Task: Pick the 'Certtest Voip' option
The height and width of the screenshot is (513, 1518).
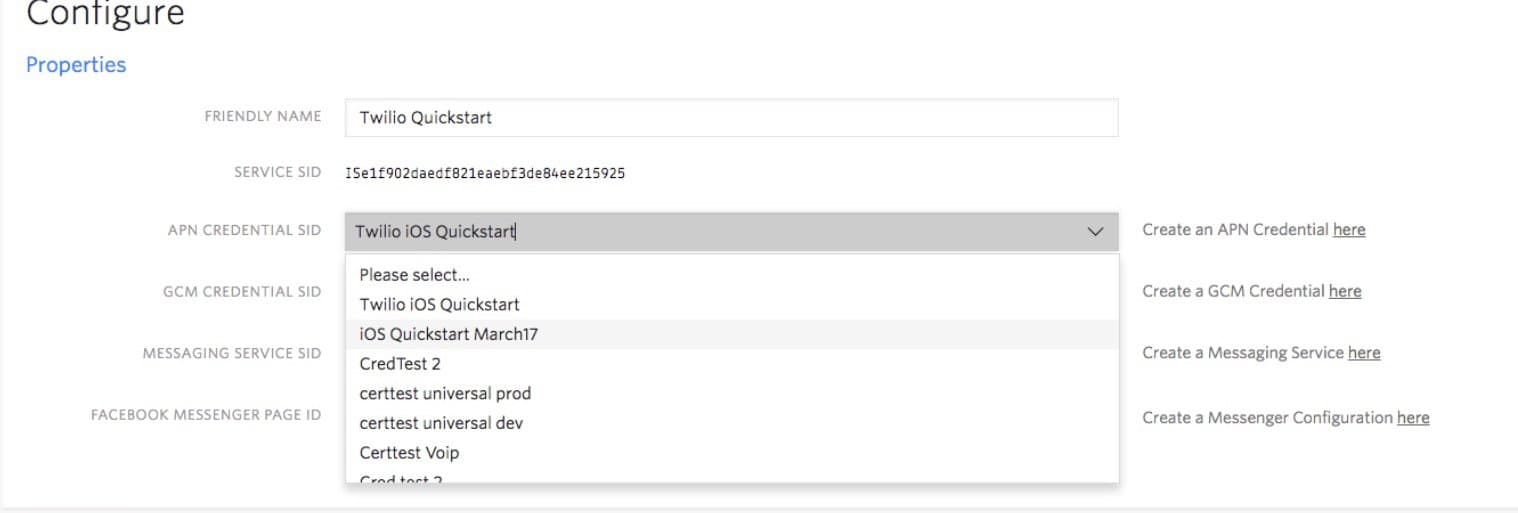Action: [x=409, y=453]
